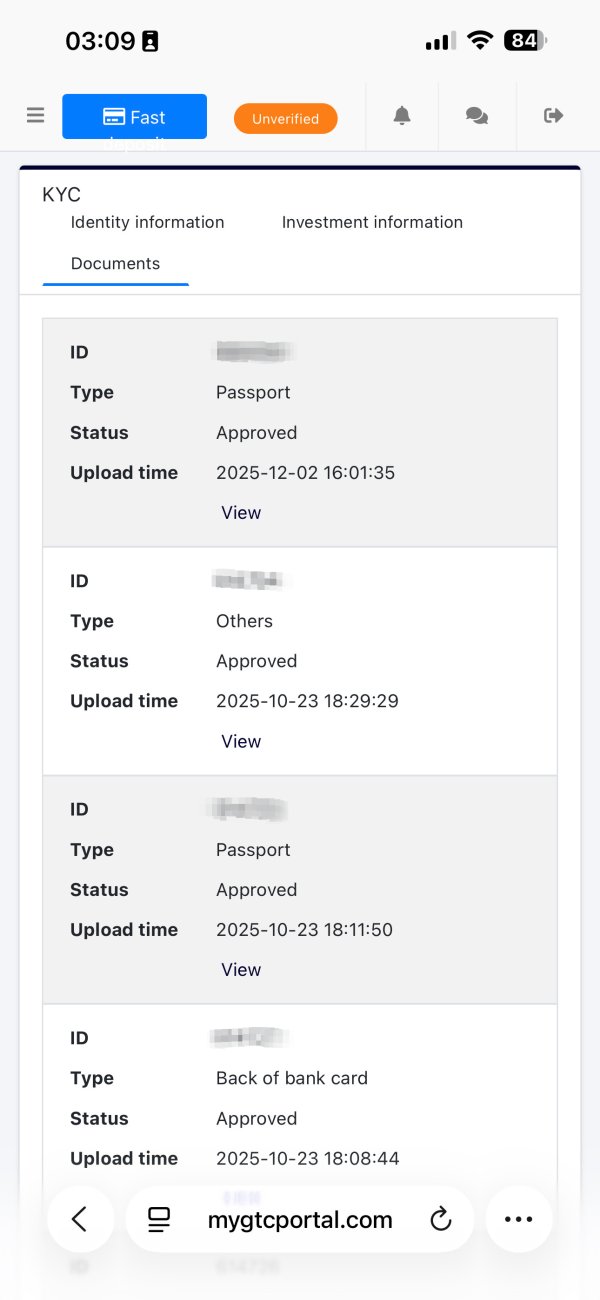View the Passport uploaded 2025-10-23 18:11:50
The image size is (600, 1300).
241,970
